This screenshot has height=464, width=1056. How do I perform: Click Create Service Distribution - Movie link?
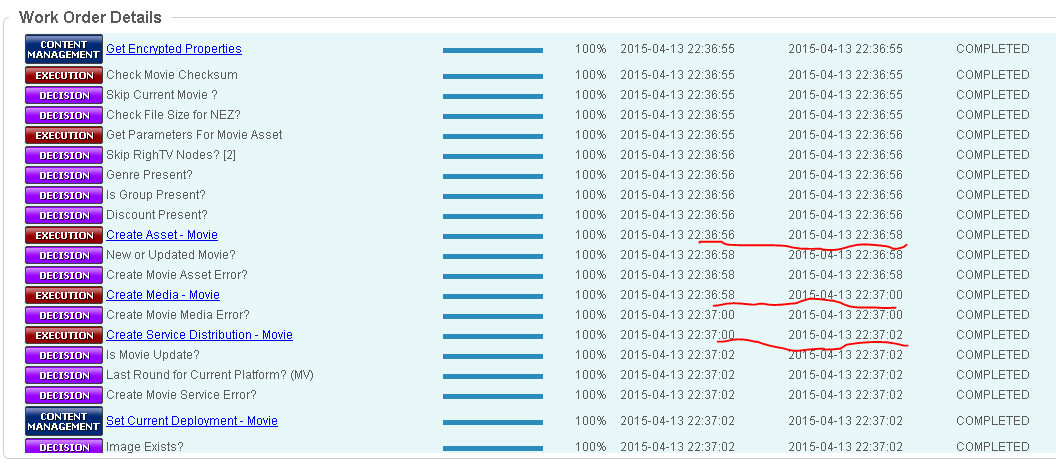click(199, 335)
